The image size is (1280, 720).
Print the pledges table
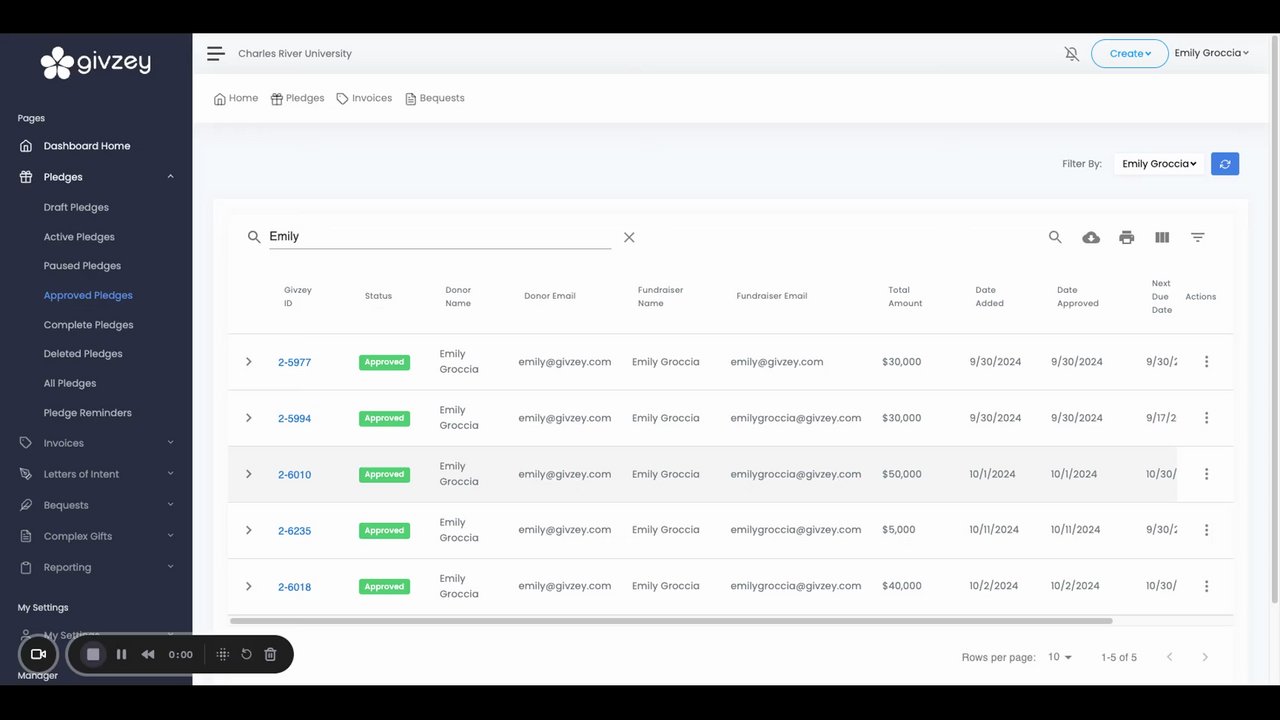click(1127, 237)
